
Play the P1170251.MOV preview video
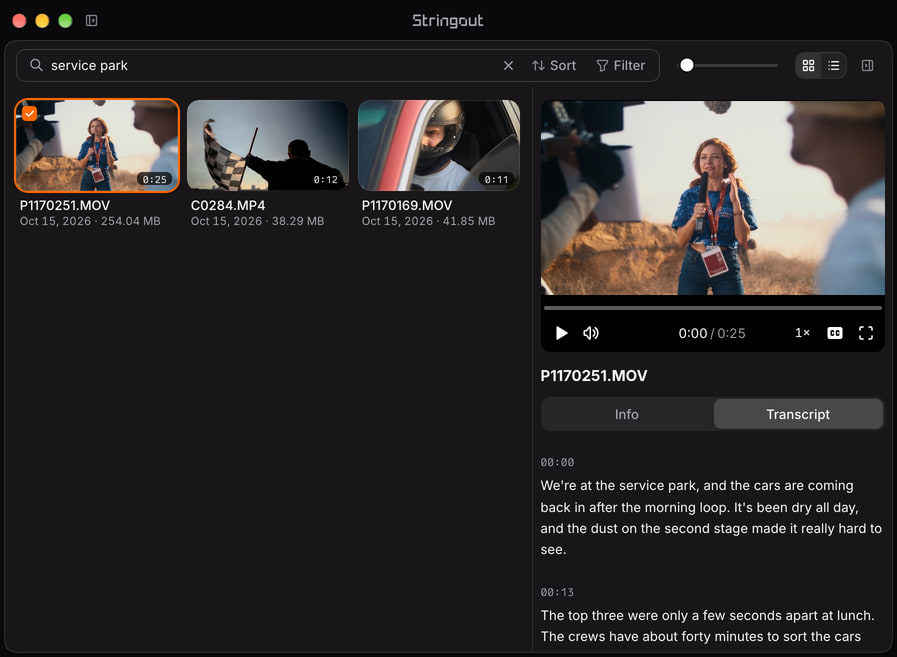click(x=561, y=333)
